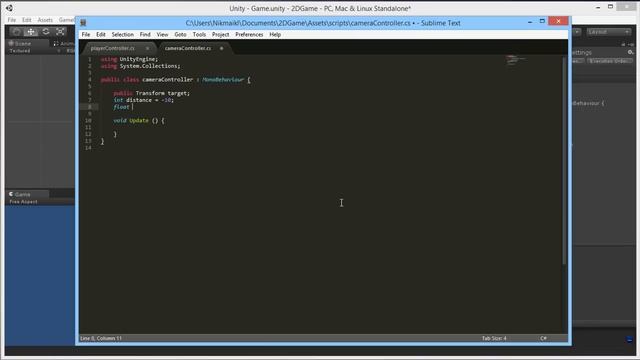The image size is (640, 360).
Task: Open the Help menu in Sublime Text
Action: 275,35
